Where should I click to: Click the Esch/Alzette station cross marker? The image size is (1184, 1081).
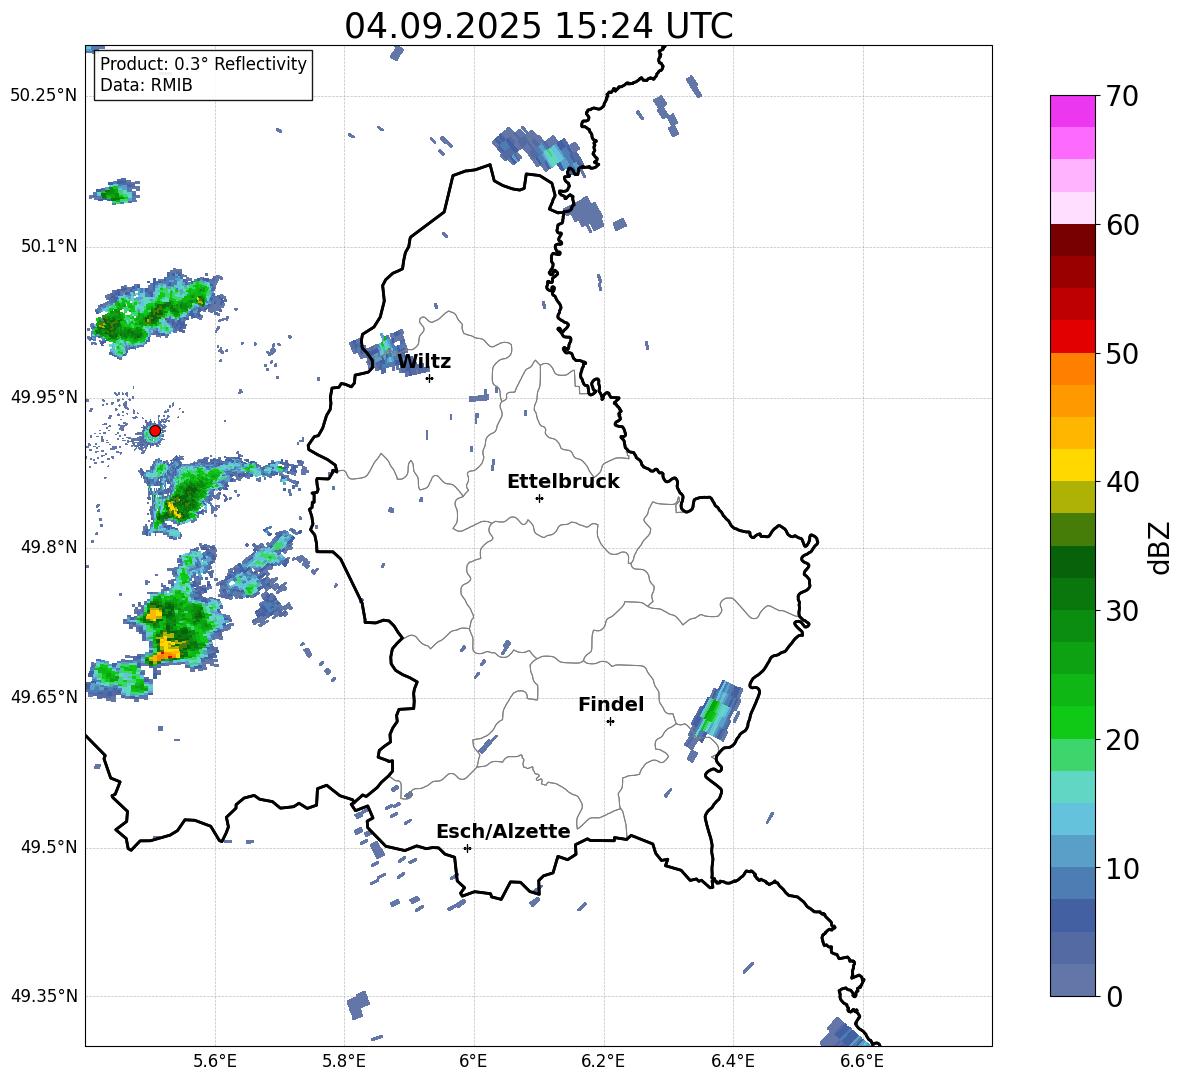pos(467,848)
